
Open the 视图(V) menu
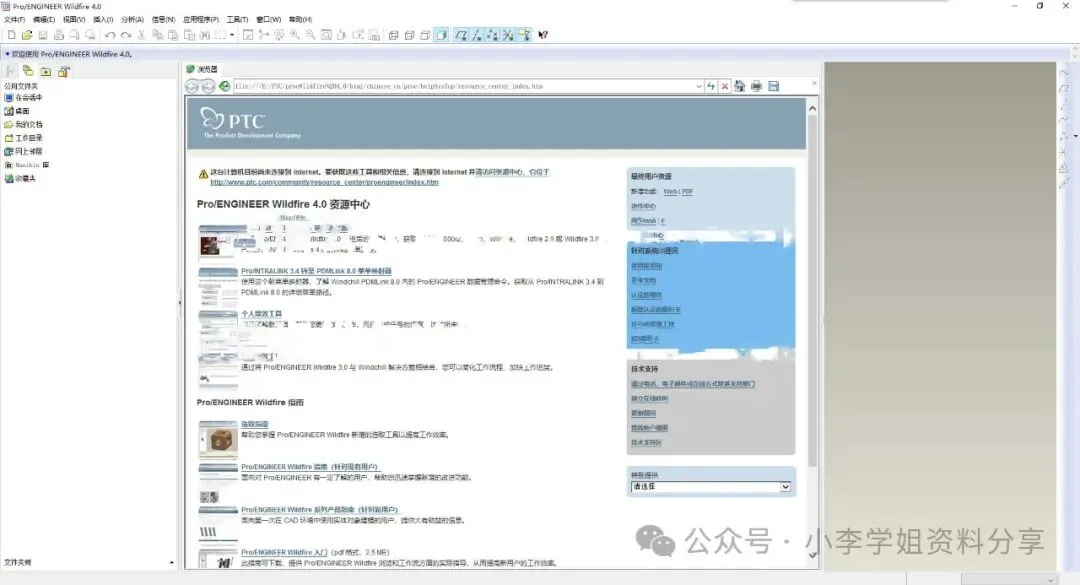[x=74, y=19]
